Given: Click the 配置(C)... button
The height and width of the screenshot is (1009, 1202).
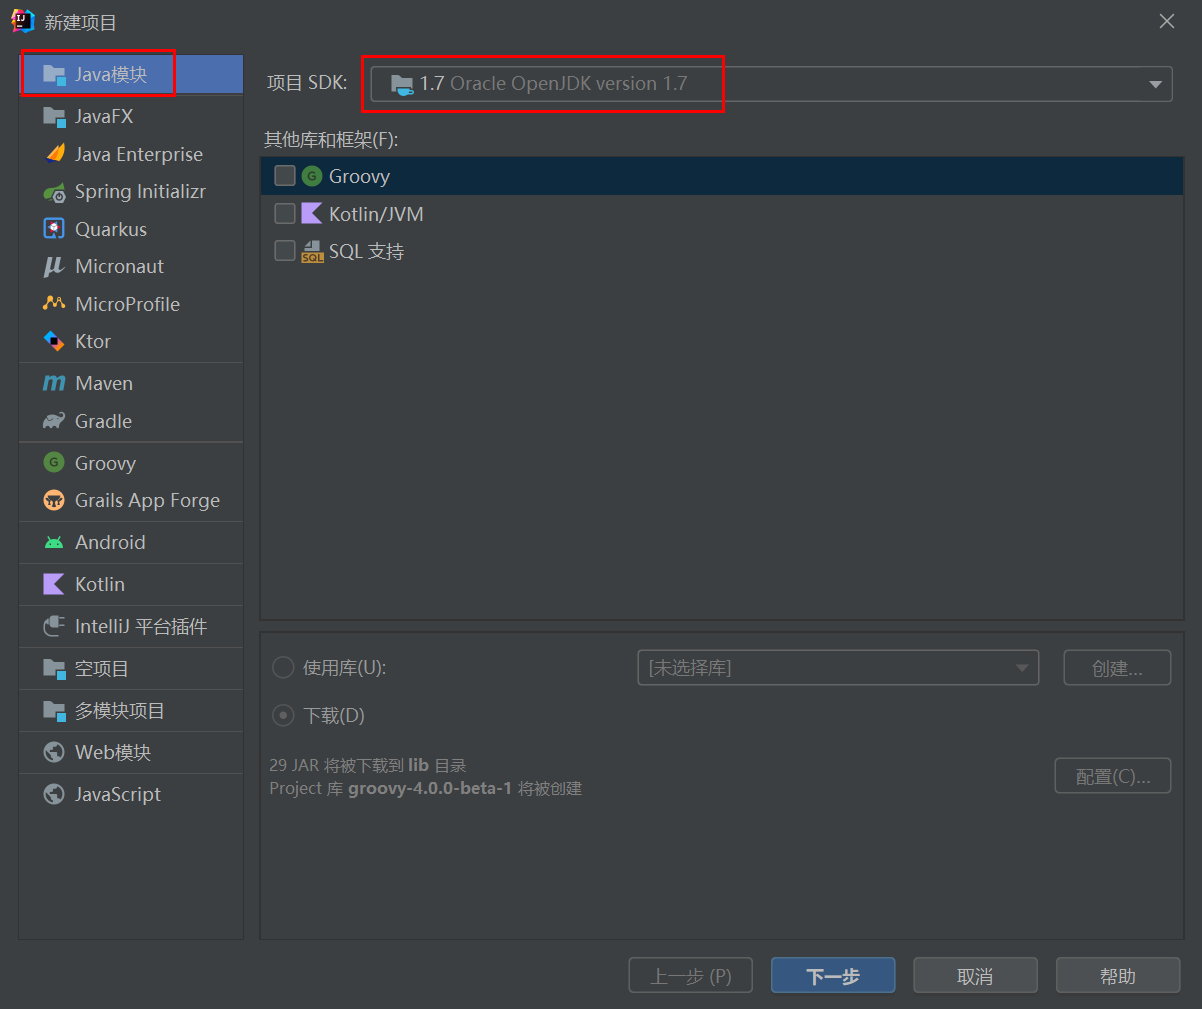Looking at the screenshot, I should point(1113,775).
